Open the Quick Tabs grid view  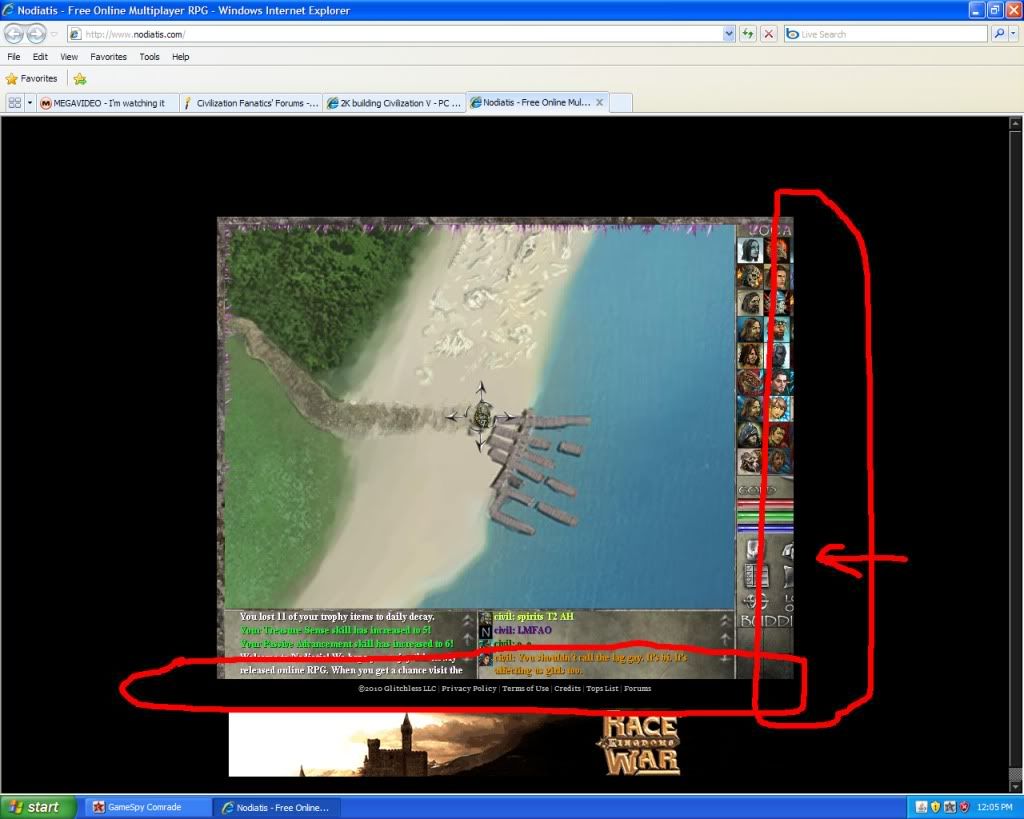14,103
